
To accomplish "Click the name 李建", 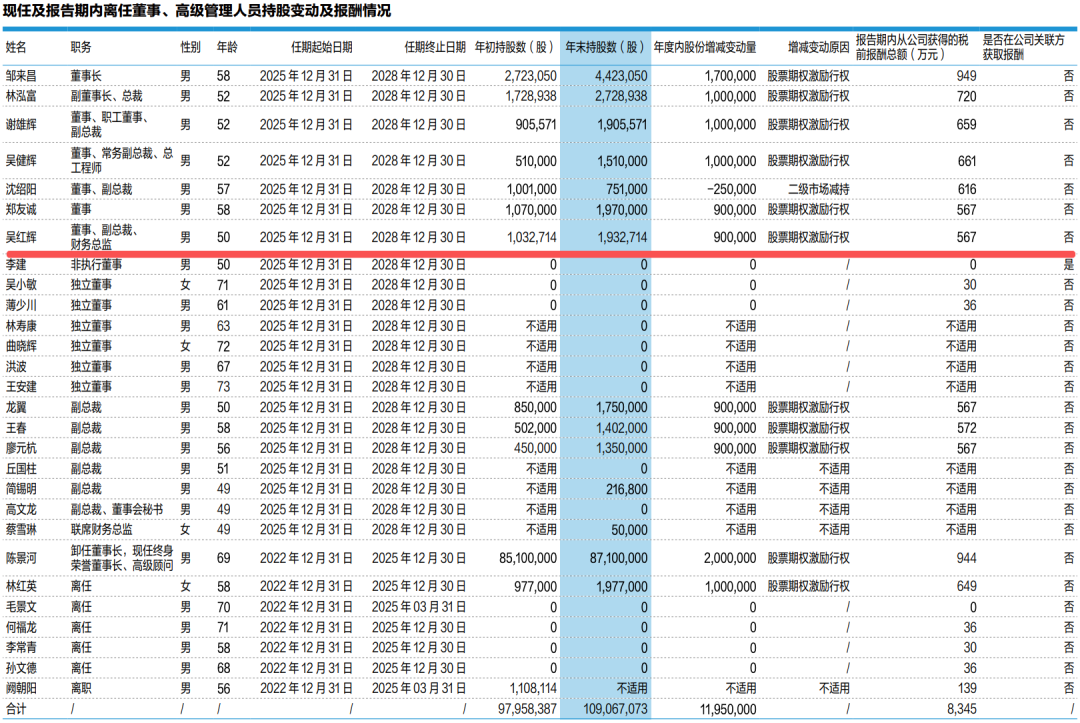I will 17,264.
